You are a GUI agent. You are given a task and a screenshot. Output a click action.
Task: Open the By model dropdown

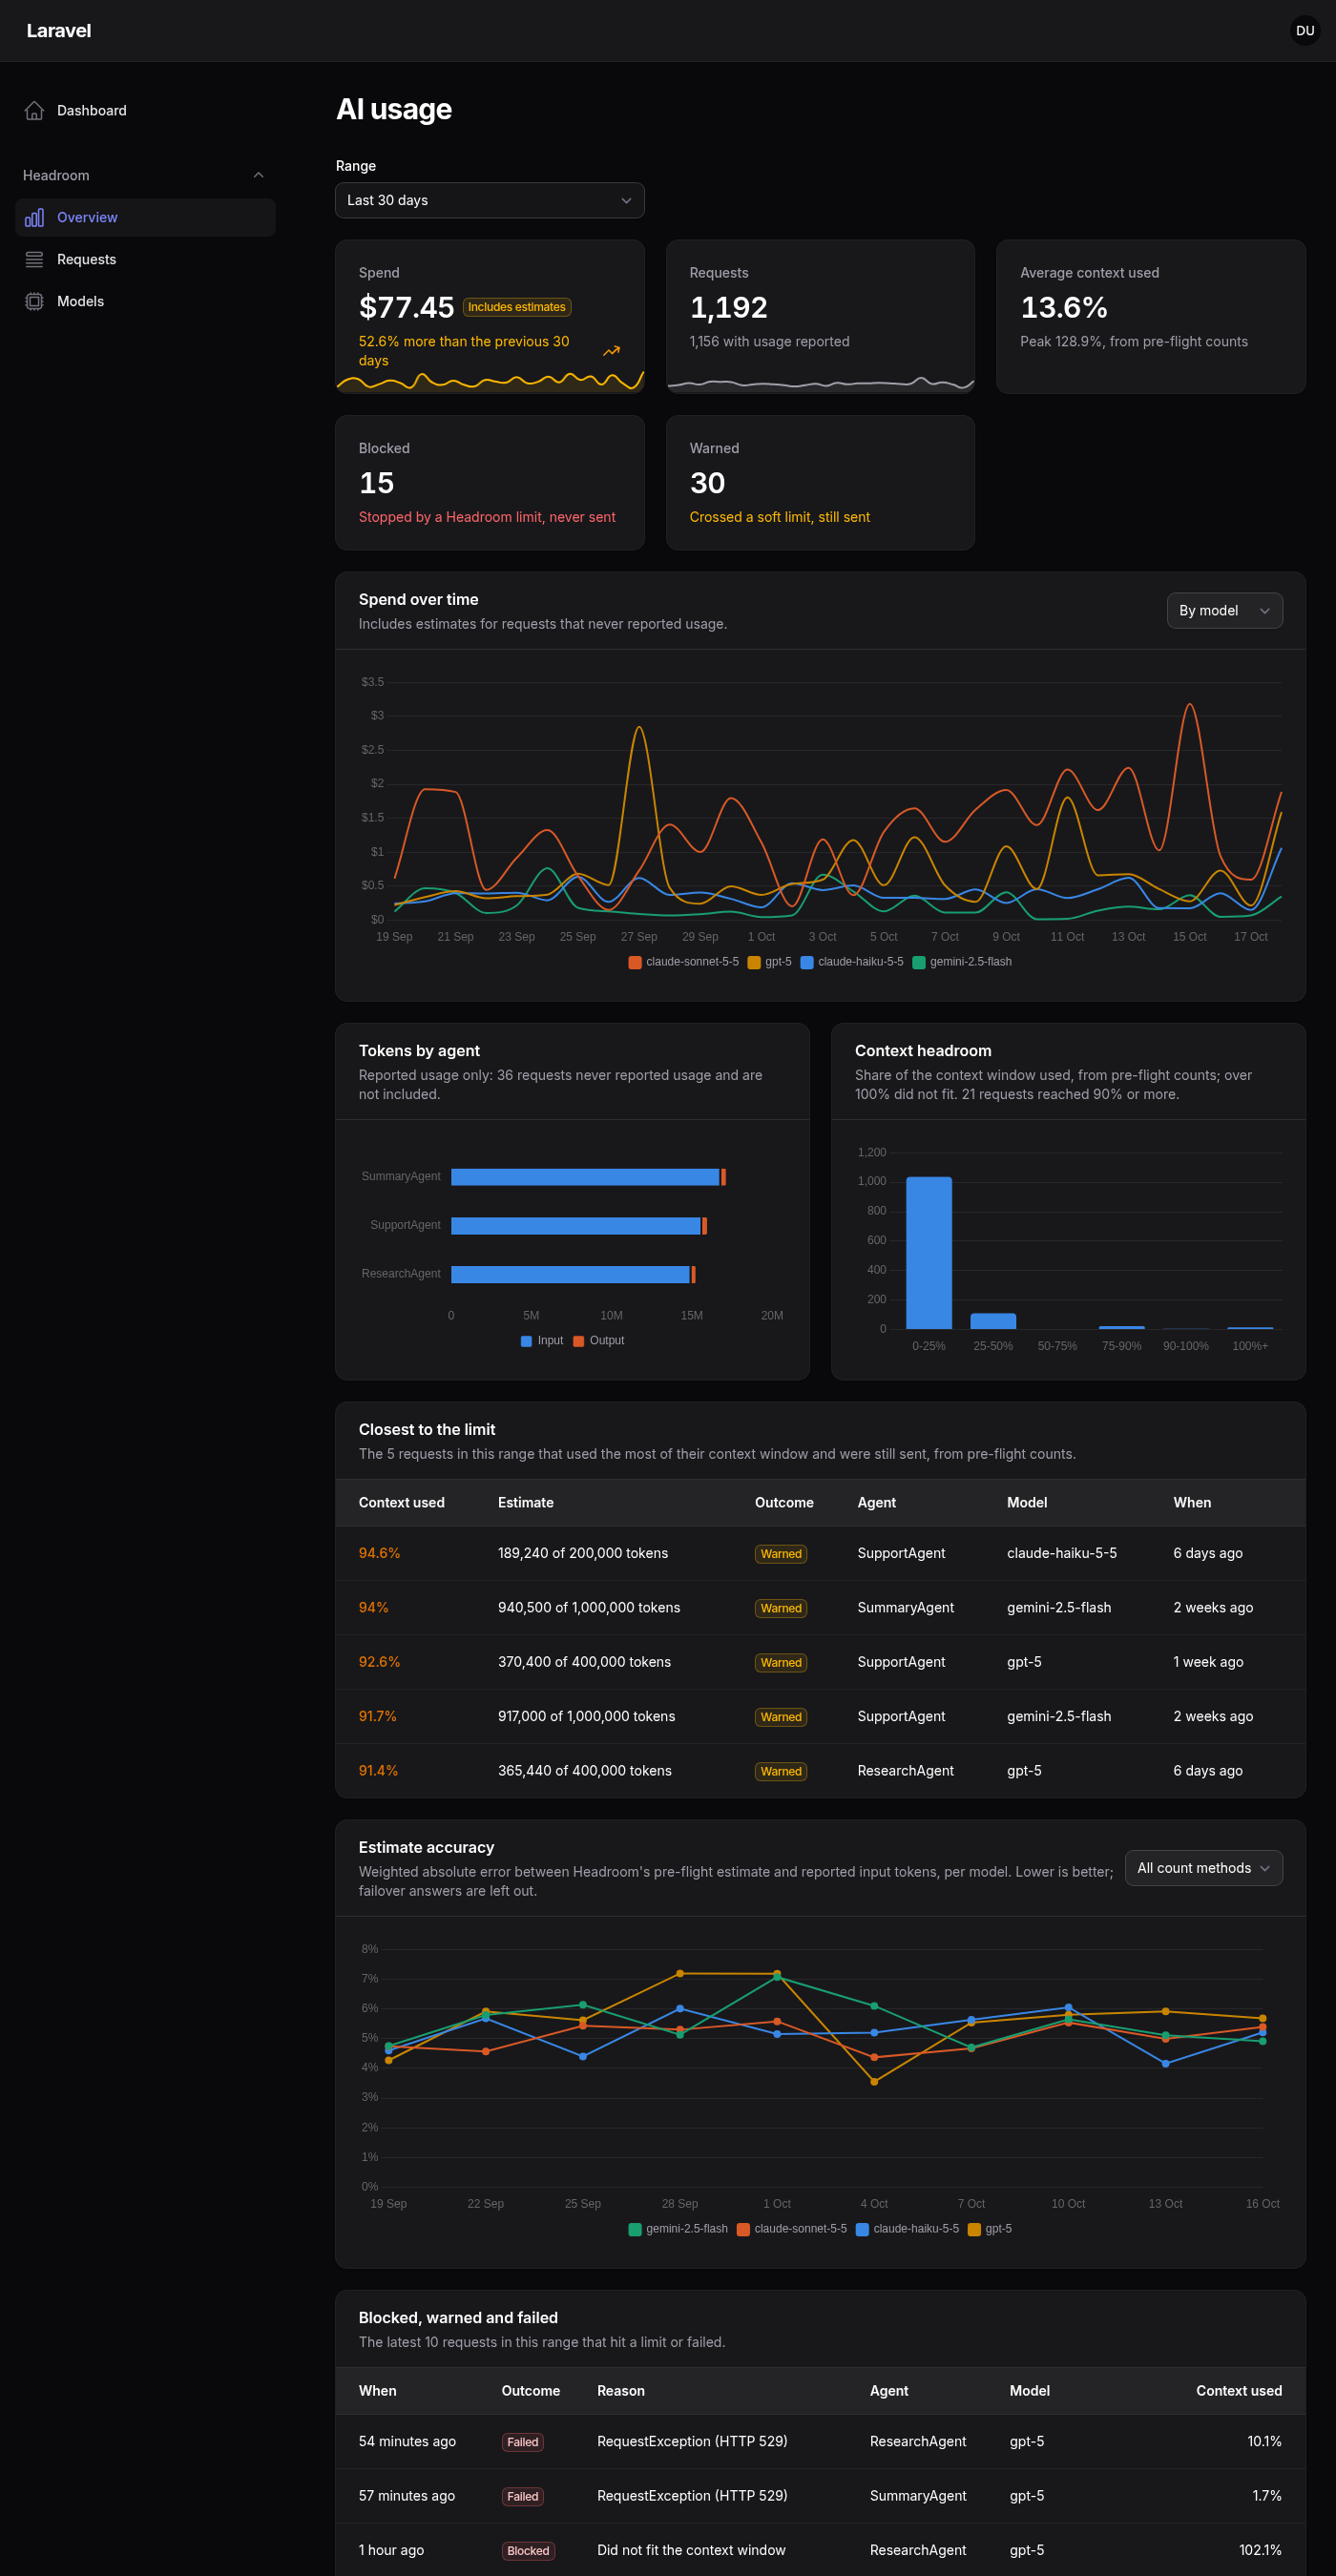1224,611
